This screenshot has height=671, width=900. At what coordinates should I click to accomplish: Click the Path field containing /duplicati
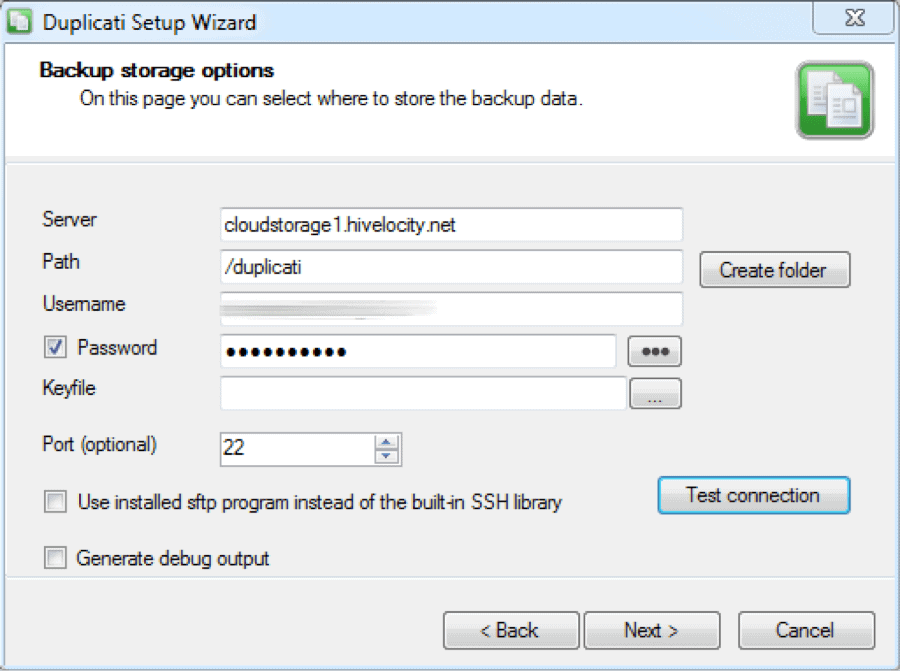point(451,267)
